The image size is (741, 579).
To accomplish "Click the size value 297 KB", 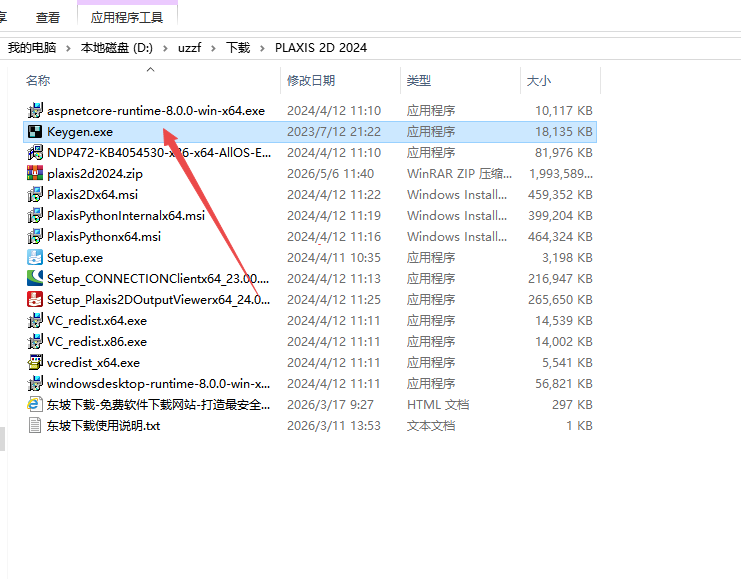I will tap(572, 405).
